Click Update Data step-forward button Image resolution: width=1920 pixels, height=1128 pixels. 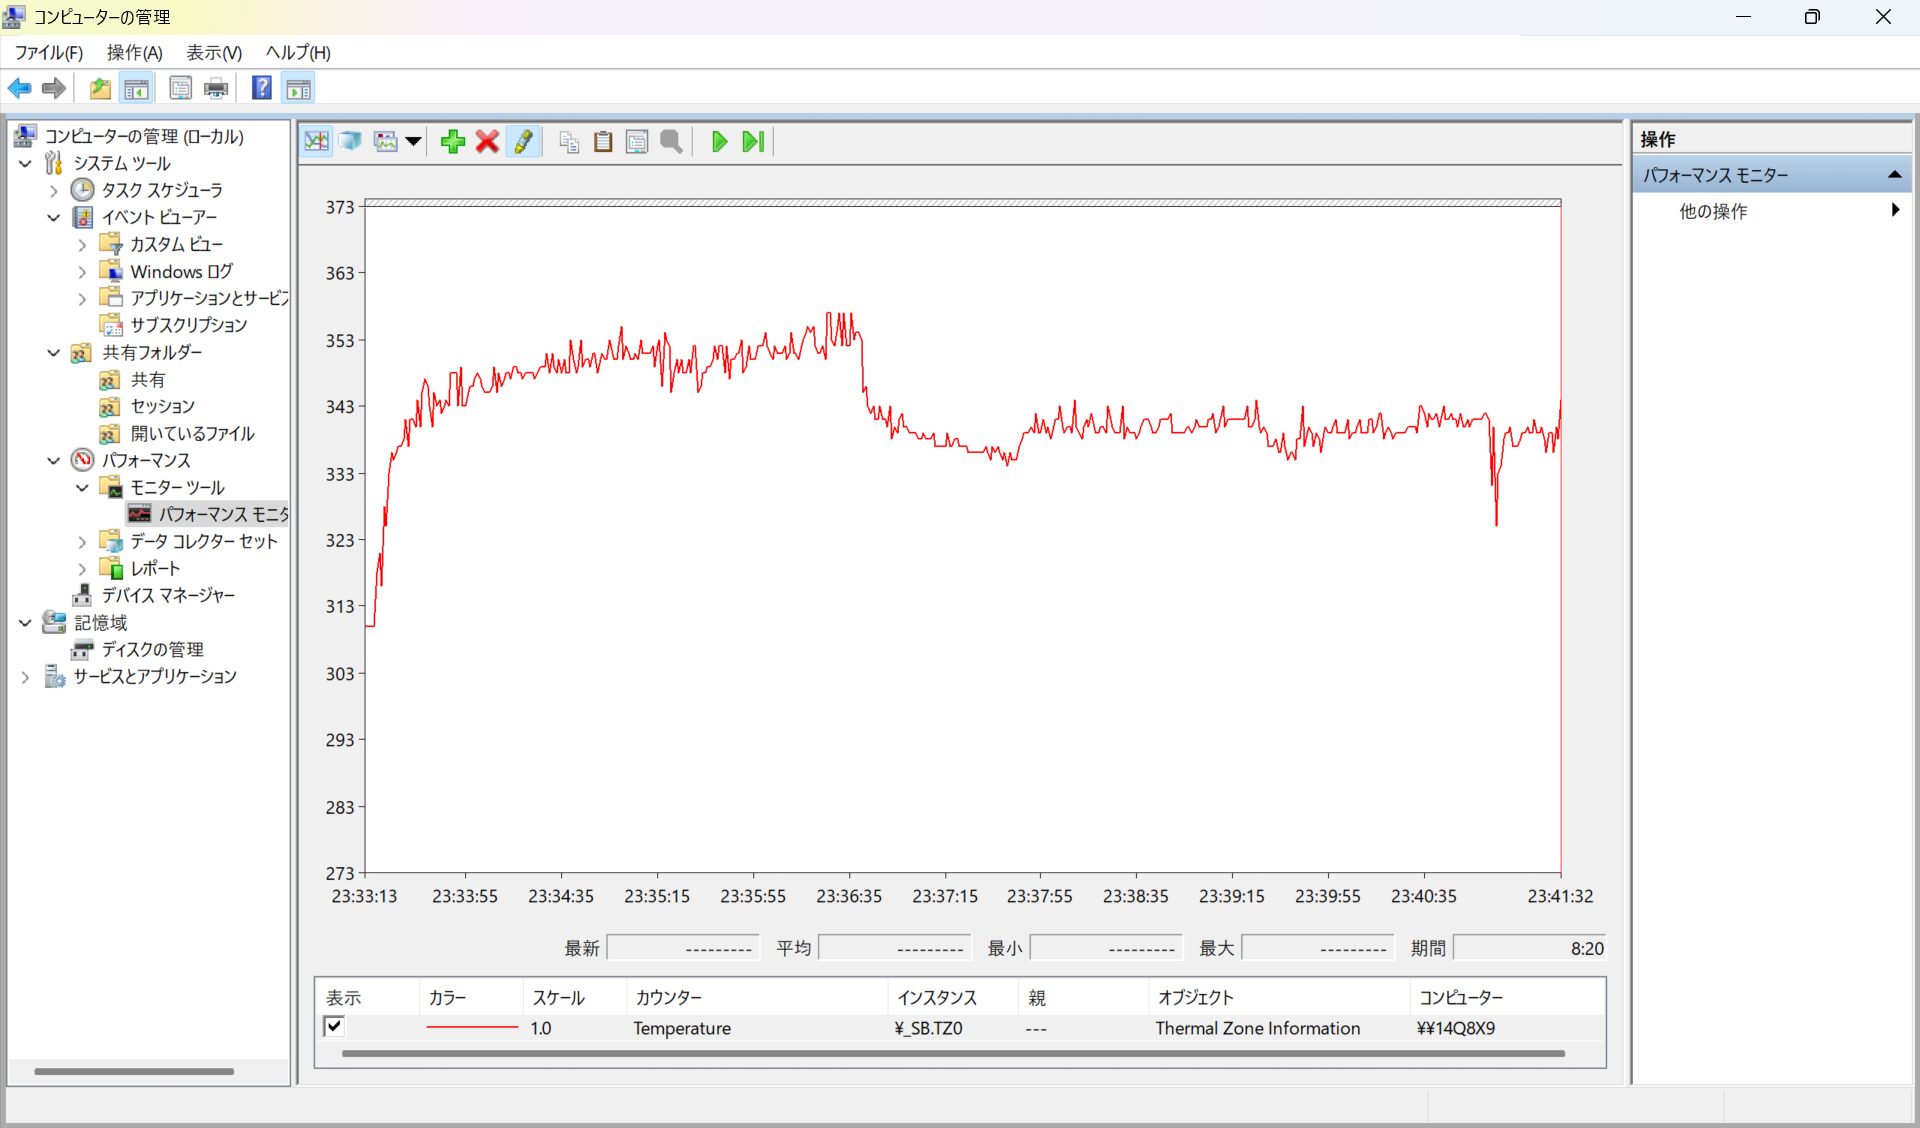coord(754,142)
